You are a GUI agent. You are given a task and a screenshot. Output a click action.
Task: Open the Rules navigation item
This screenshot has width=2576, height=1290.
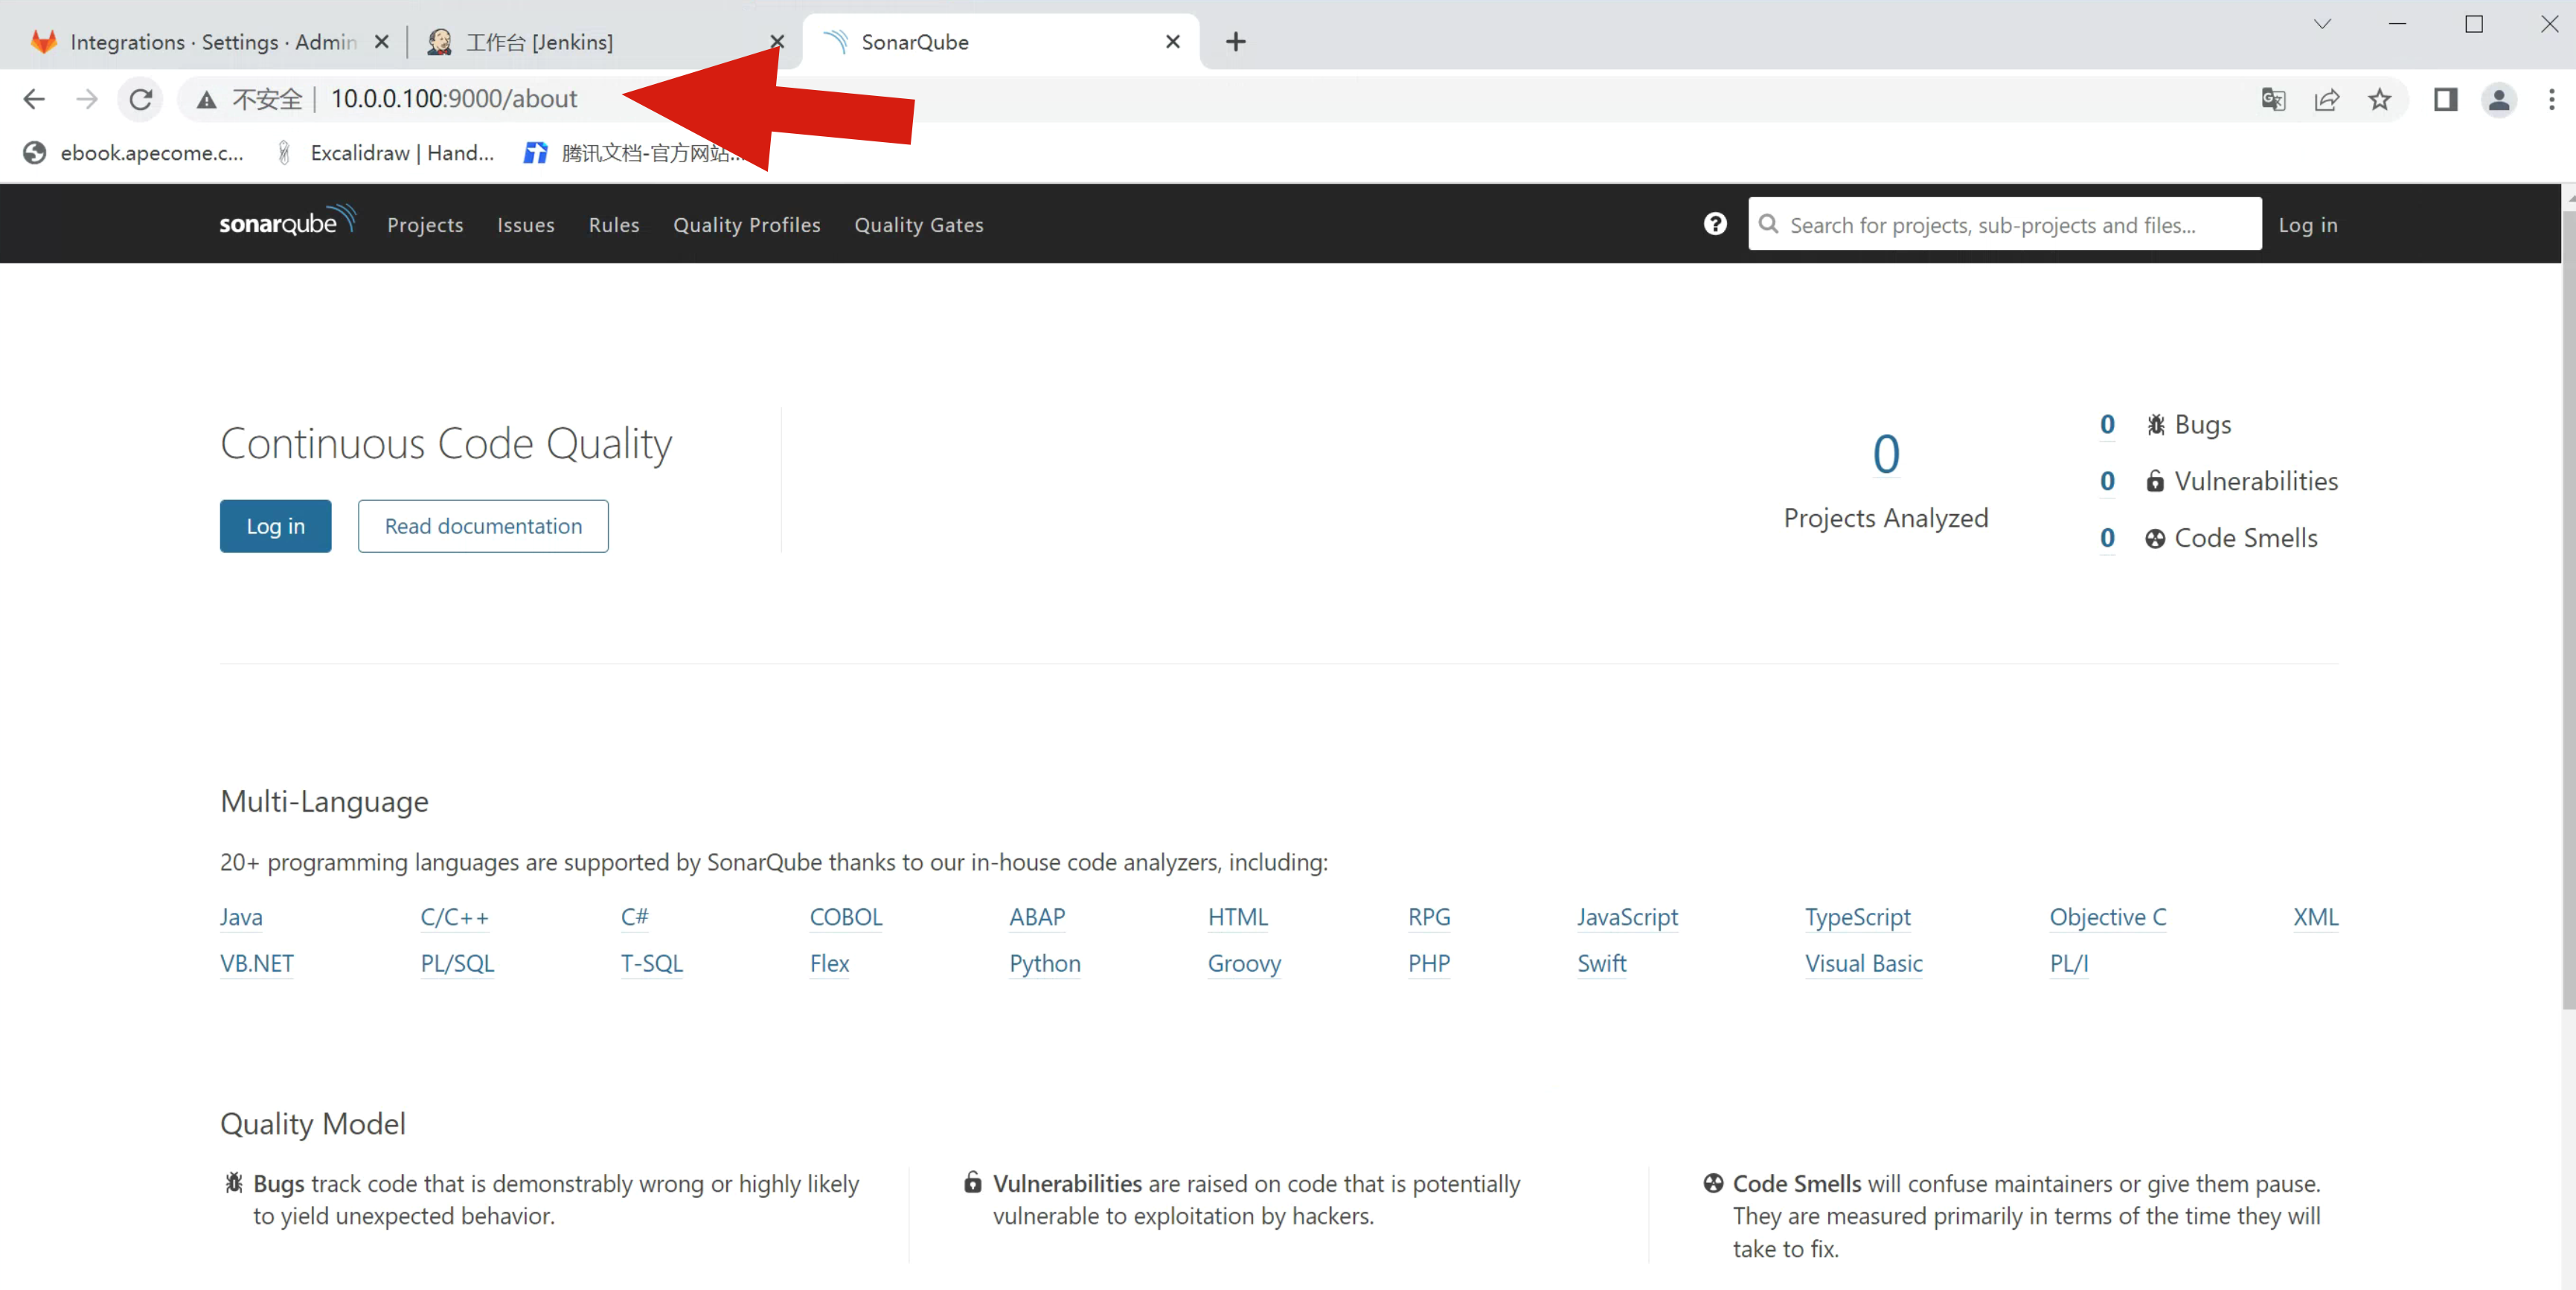click(613, 225)
